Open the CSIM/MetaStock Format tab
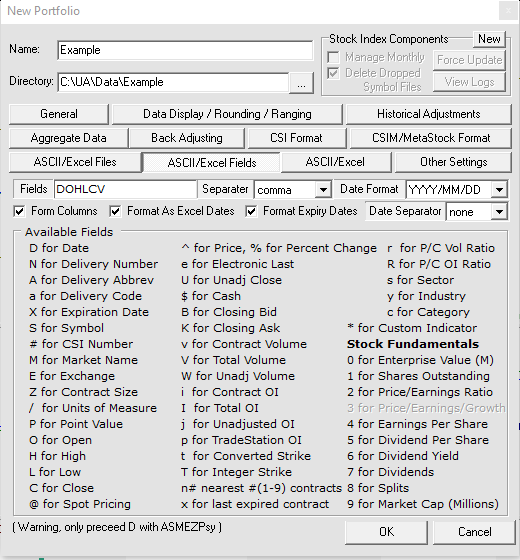Screen dimensions: 520x560 431,138
